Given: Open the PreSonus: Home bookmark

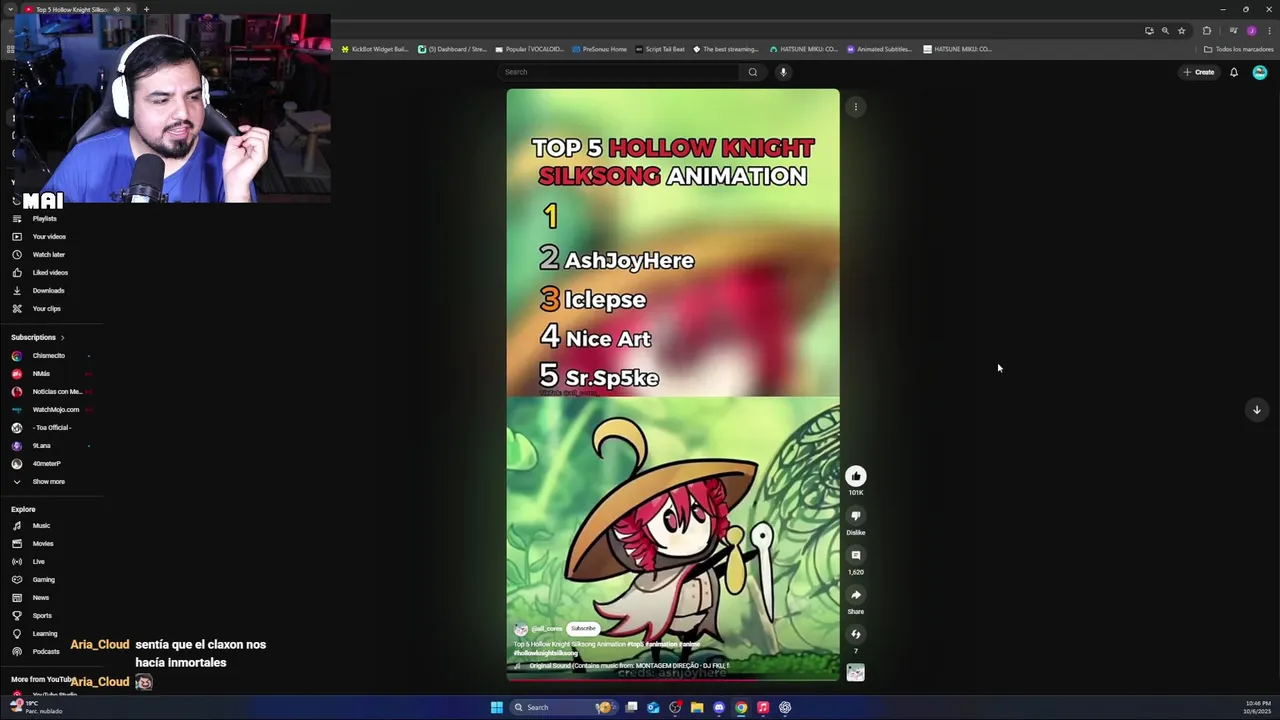Looking at the screenshot, I should [x=599, y=49].
